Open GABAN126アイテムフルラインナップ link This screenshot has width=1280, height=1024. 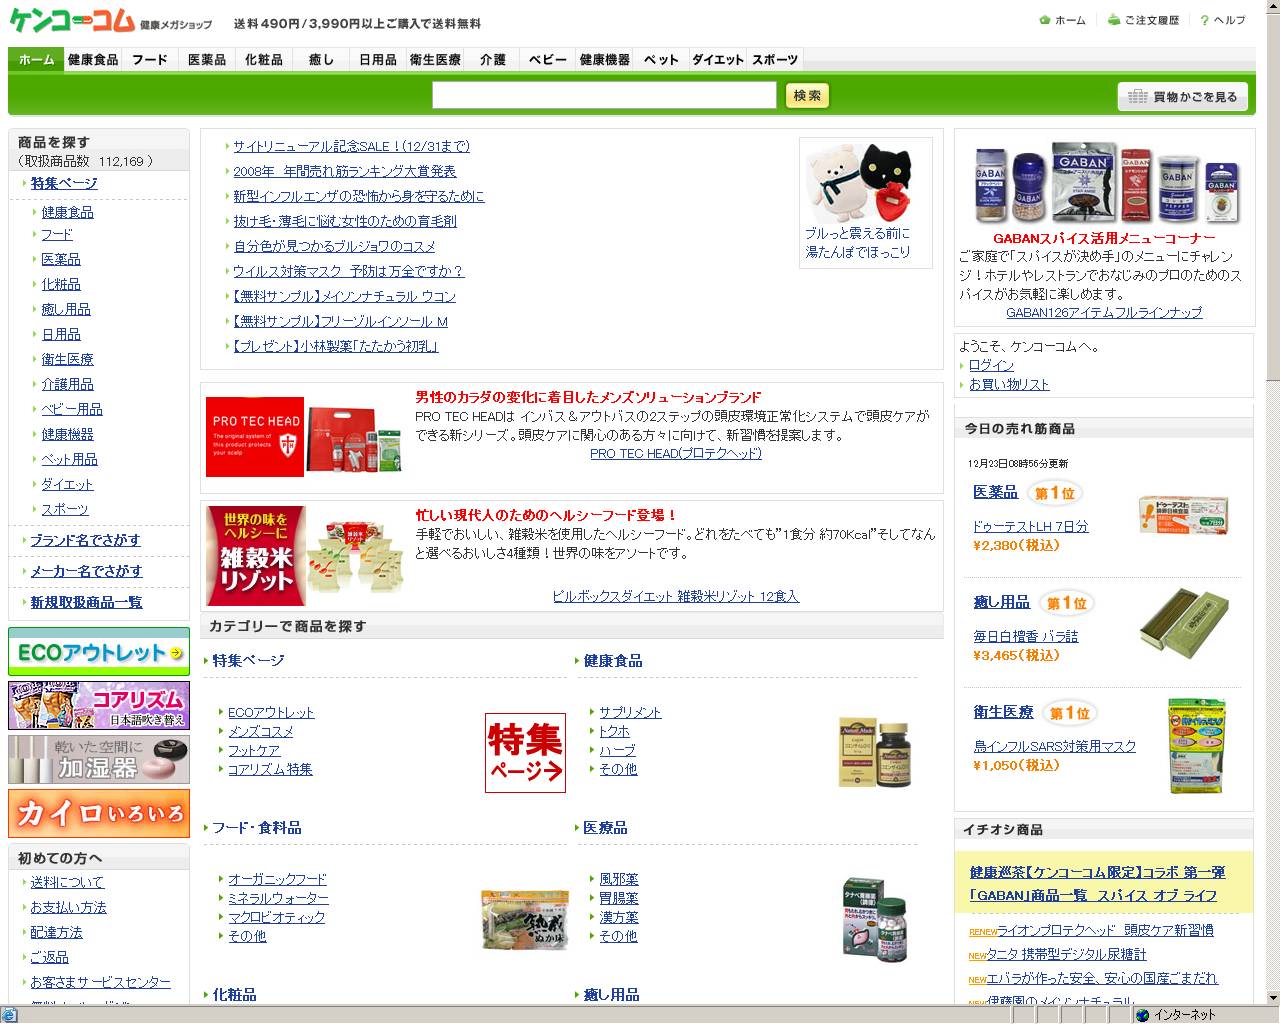pos(1104,312)
